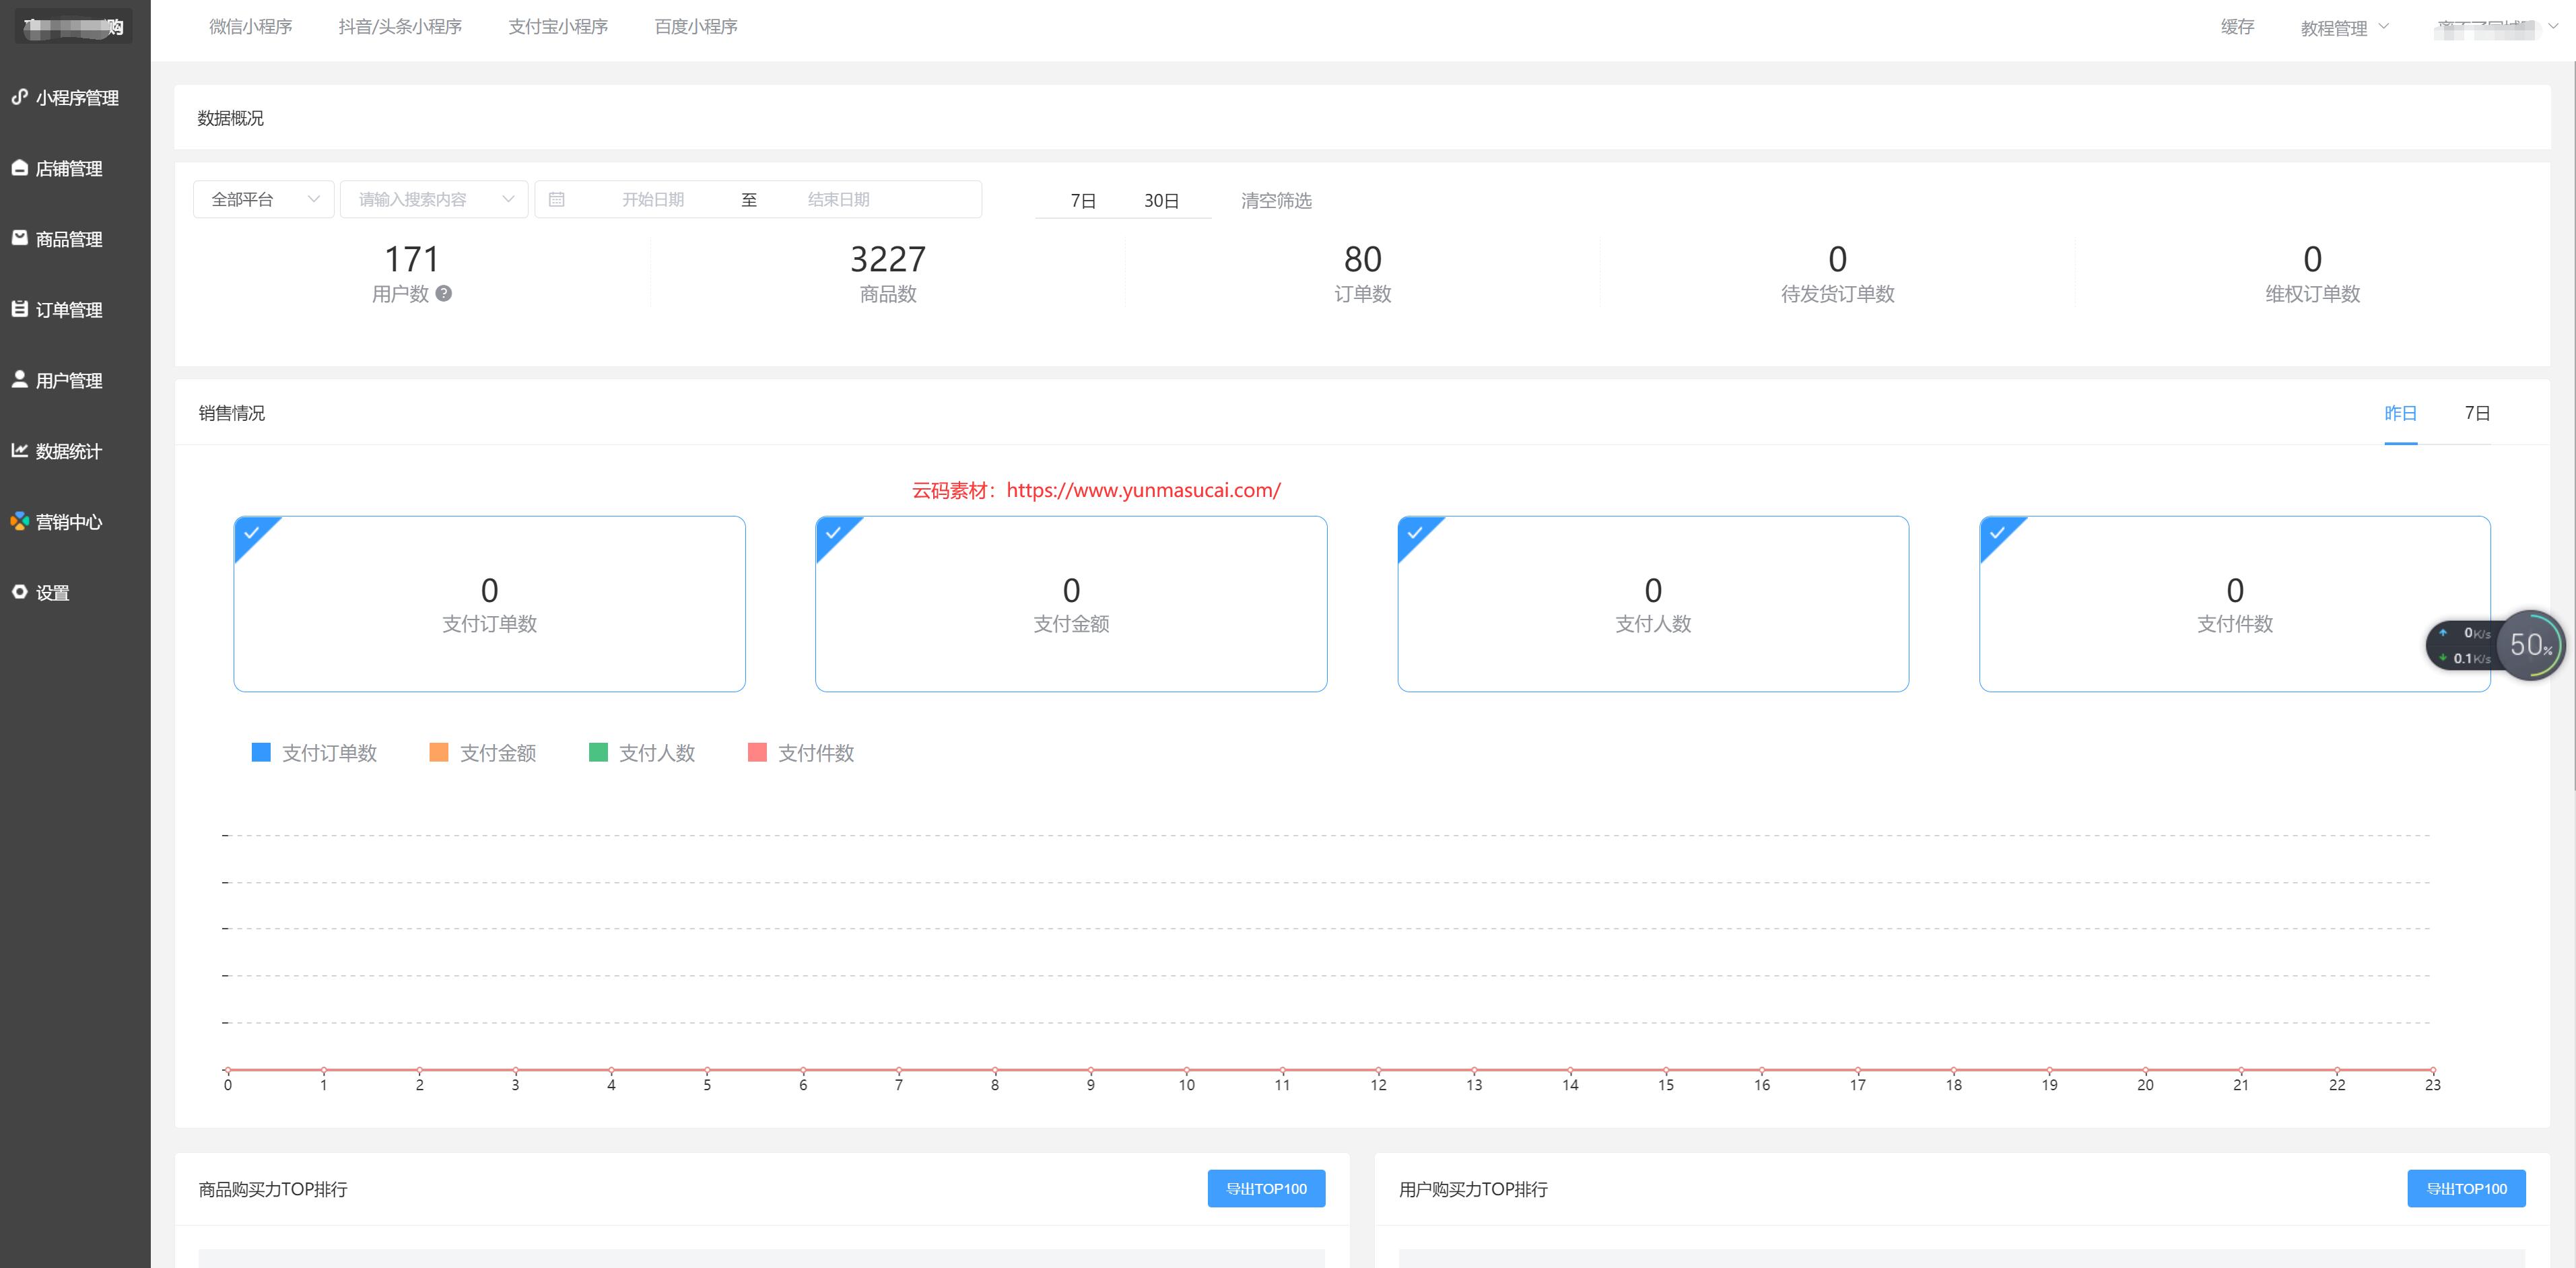The image size is (2576, 1268).
Task: Click the 用户数 help question-mark icon
Action: point(444,293)
